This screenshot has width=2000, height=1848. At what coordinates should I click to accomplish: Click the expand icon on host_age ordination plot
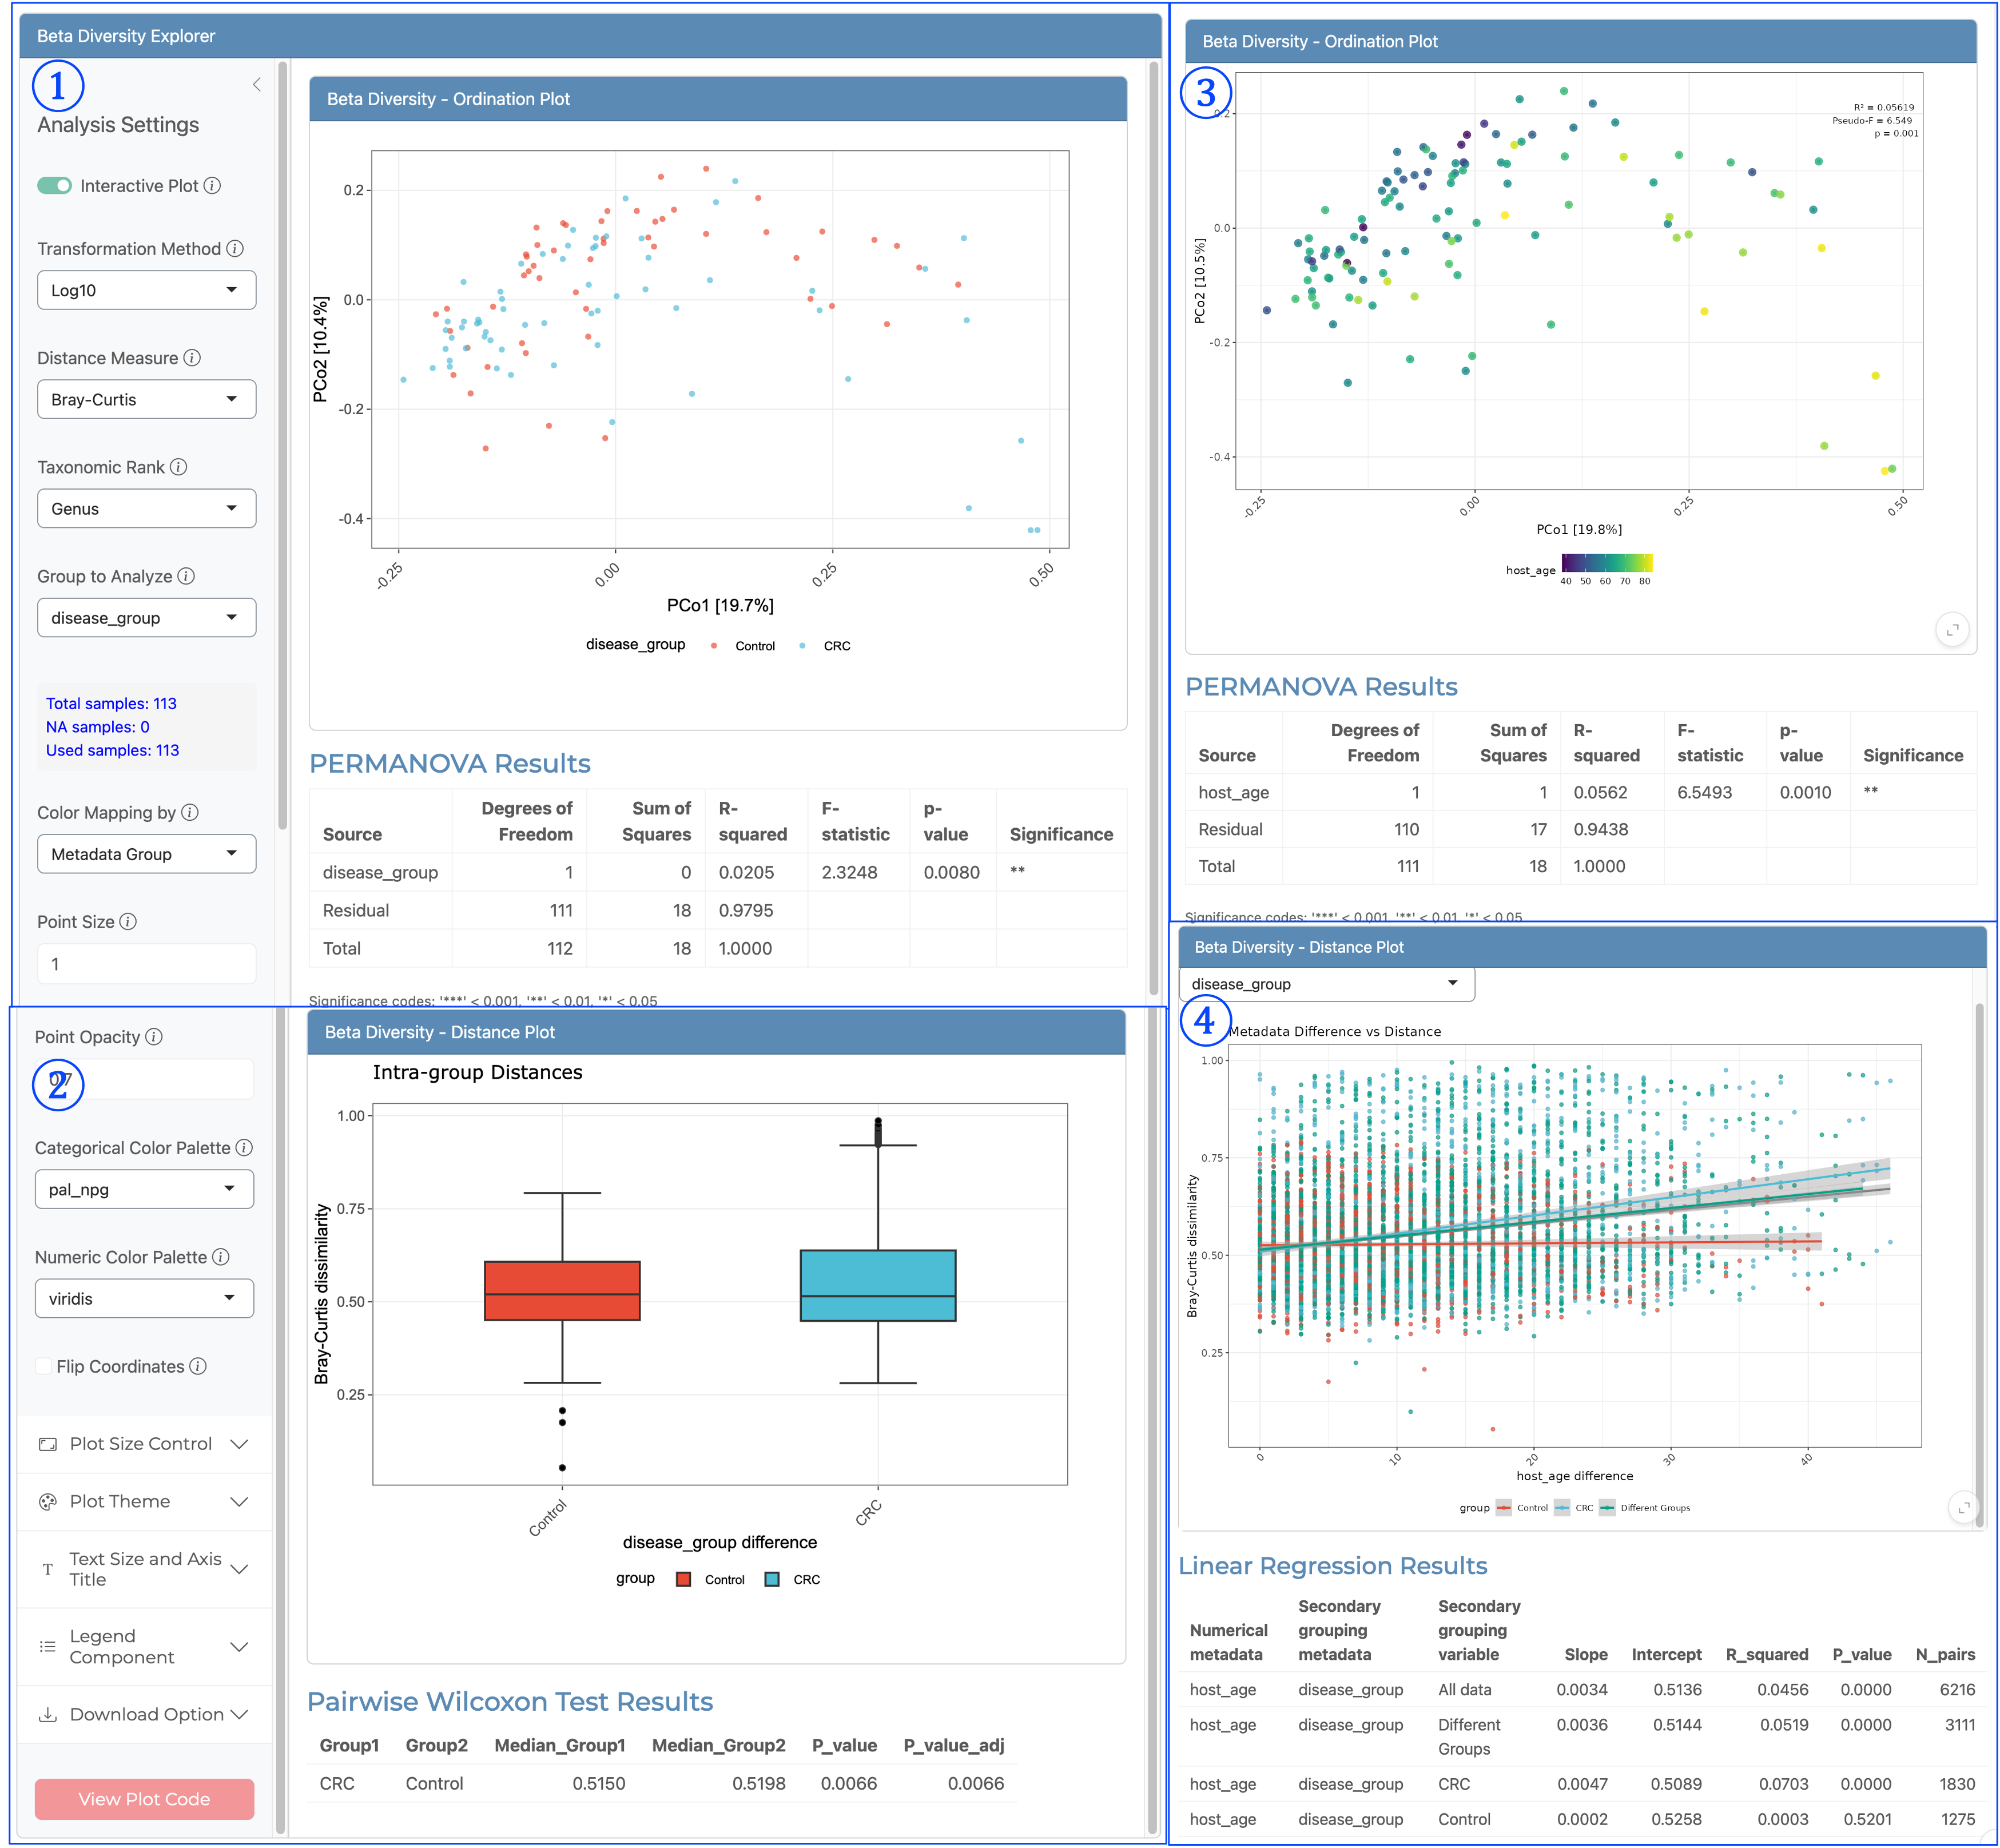pos(1952,630)
